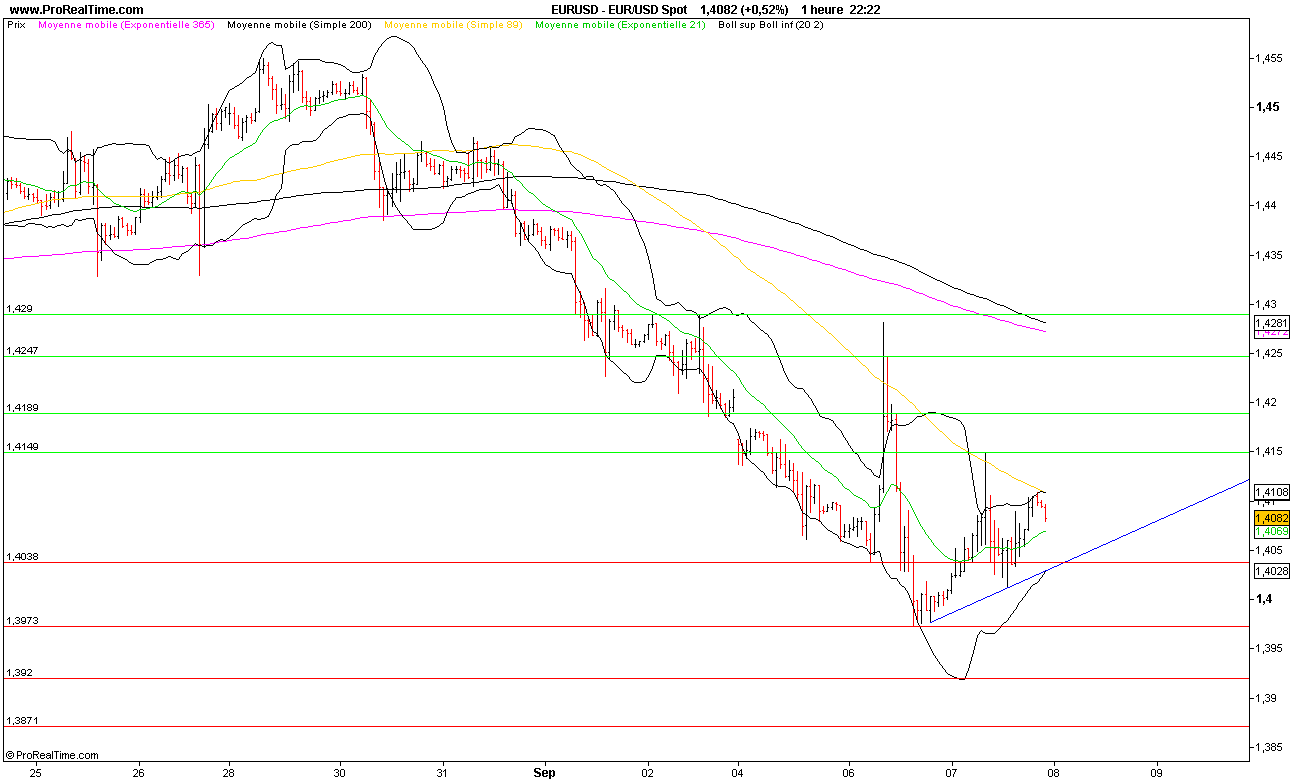1300x780 pixels.
Task: Click the 1,4038 support level label
Action: tap(23, 557)
